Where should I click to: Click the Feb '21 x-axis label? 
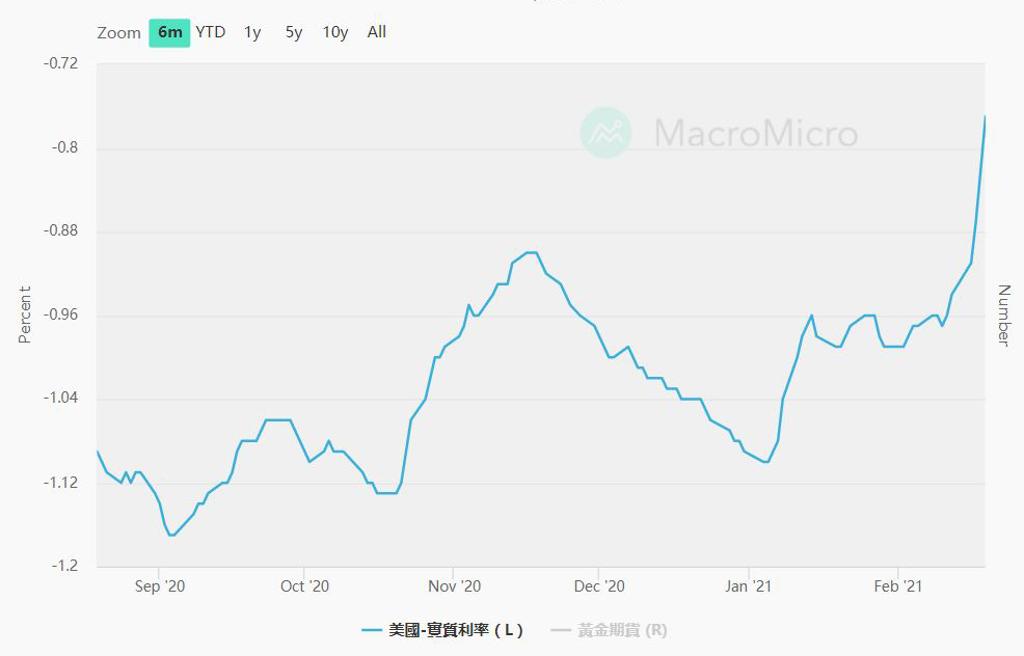pyautogui.click(x=898, y=587)
